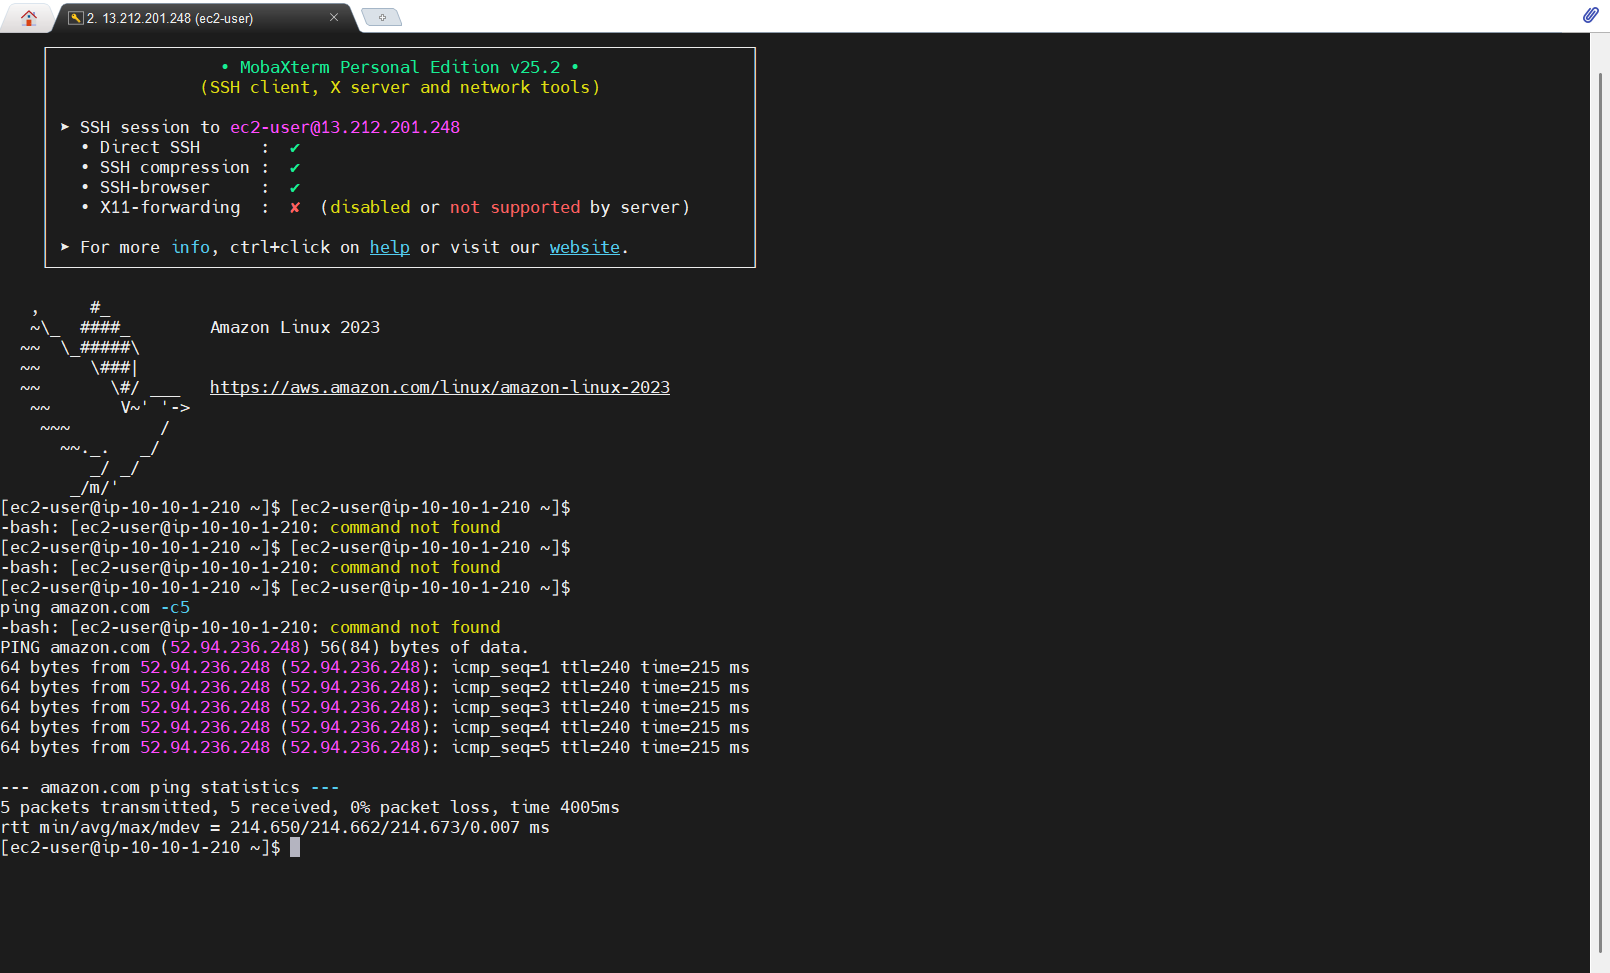The height and width of the screenshot is (973, 1610).
Task: Click the MobaXterm Personal Edition v25.2 title
Action: click(399, 67)
